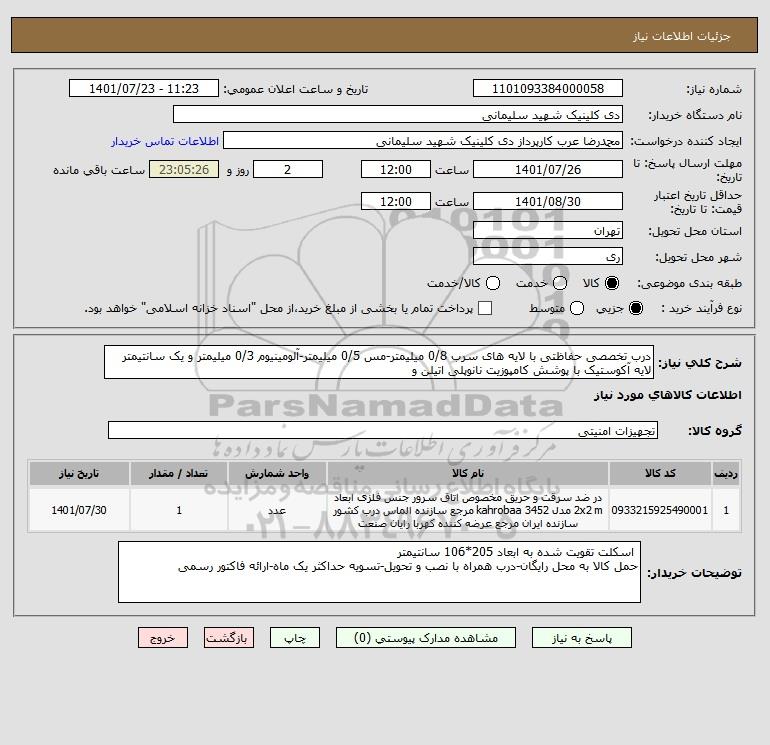
Task: Open the اطلاعات تماس خریدار link
Action: point(165,141)
